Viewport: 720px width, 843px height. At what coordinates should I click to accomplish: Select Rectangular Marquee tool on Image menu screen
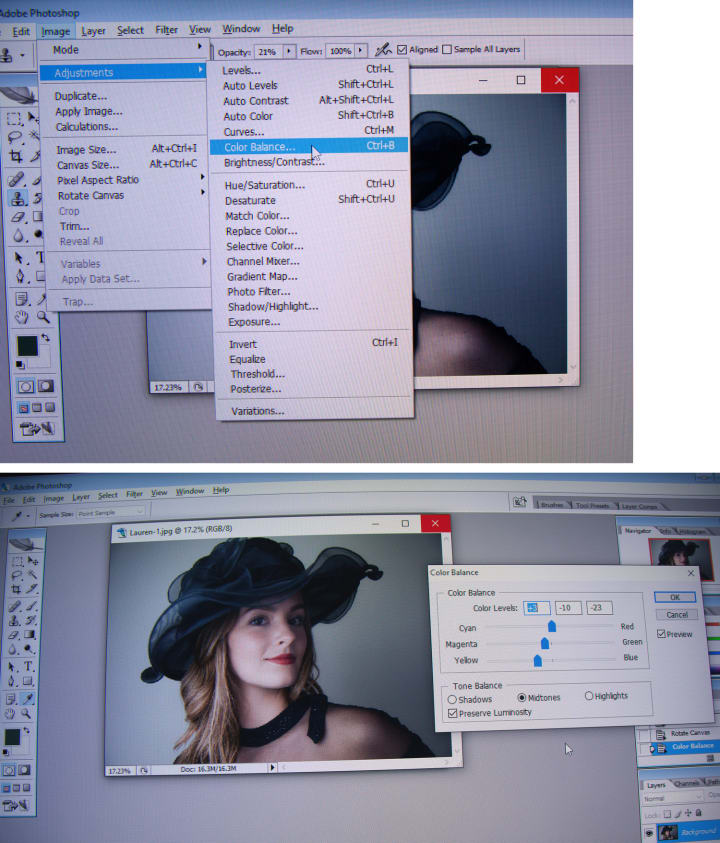[x=13, y=118]
